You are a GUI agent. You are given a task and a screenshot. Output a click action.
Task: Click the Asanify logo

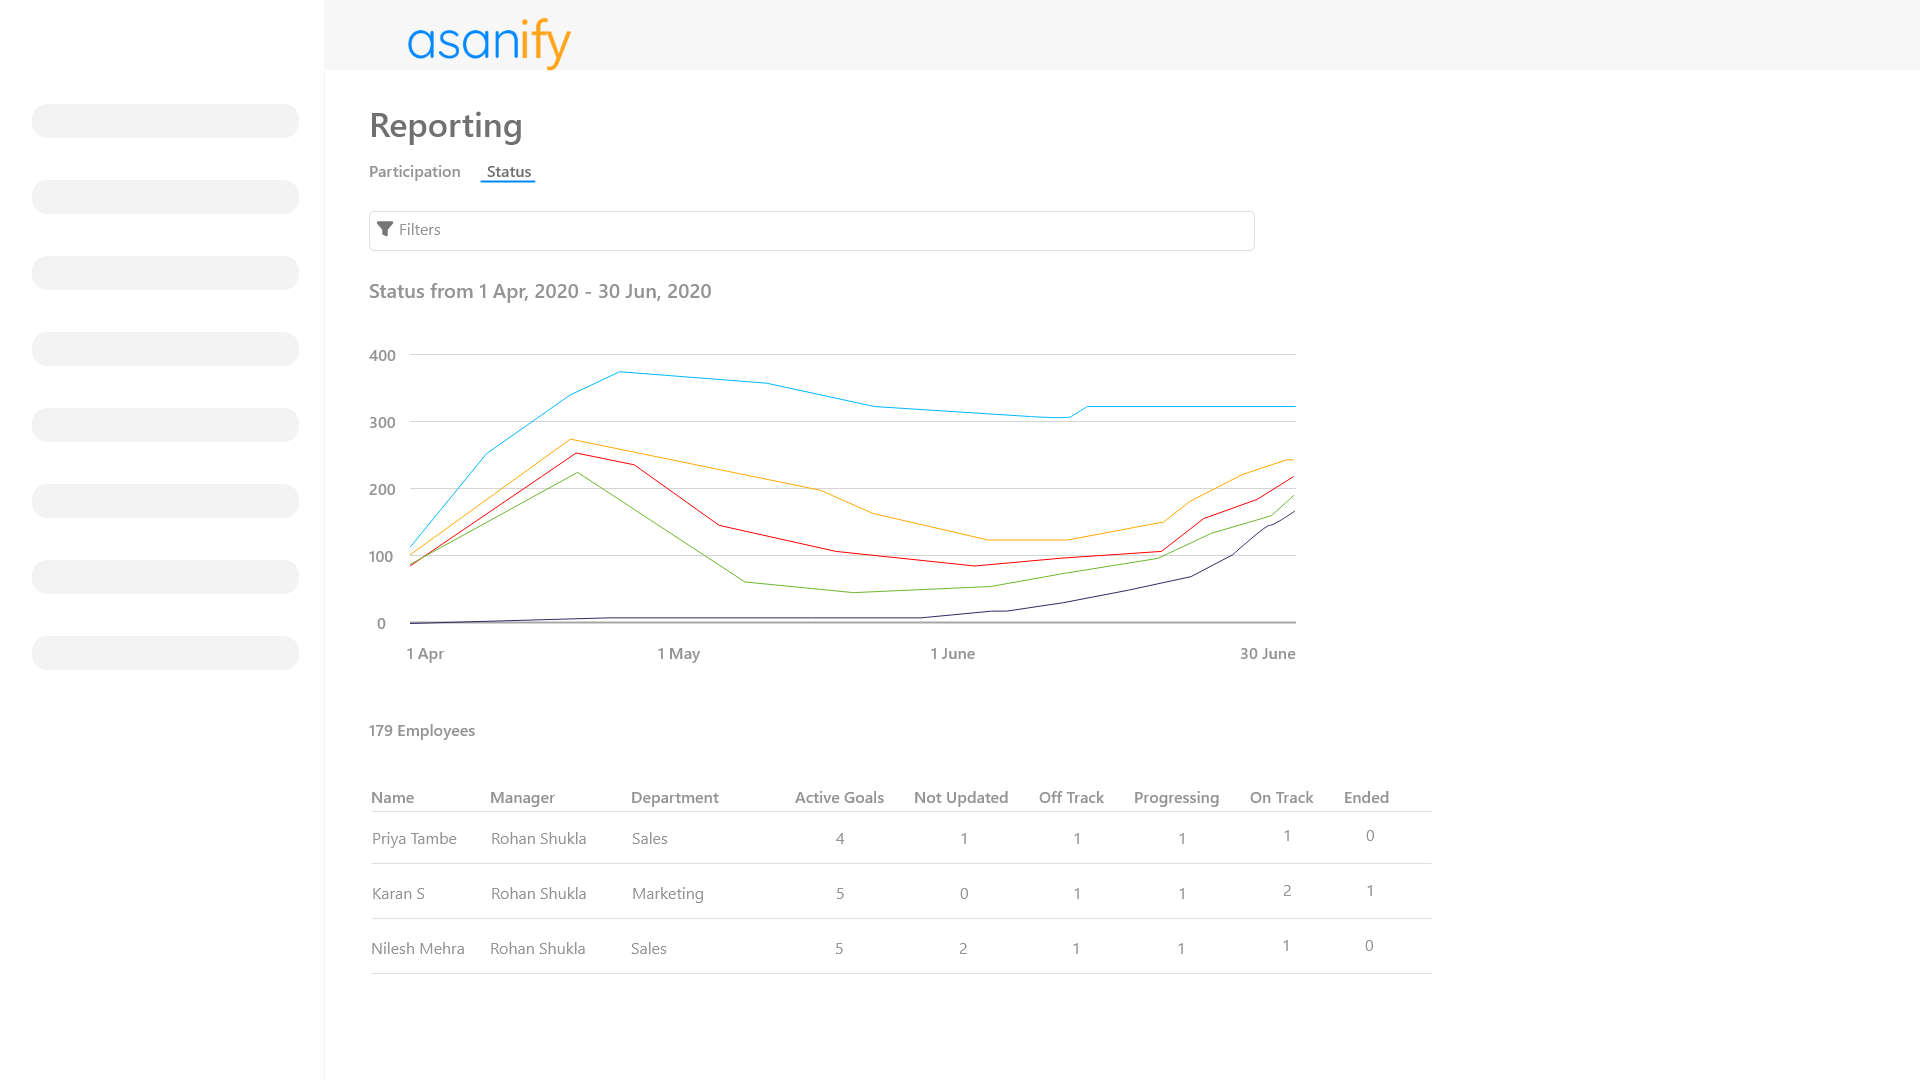point(488,42)
